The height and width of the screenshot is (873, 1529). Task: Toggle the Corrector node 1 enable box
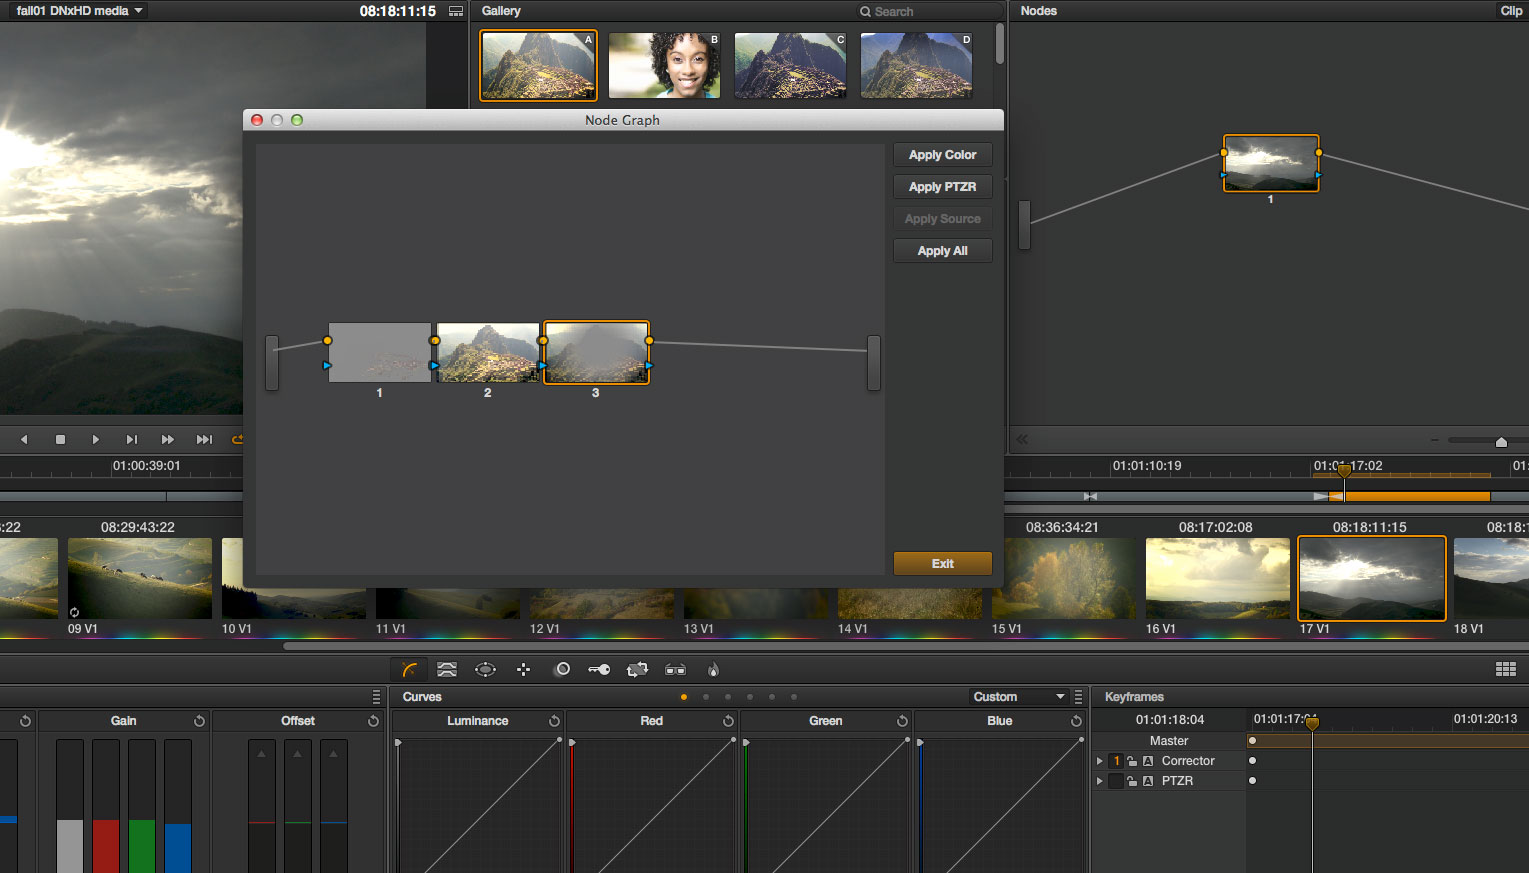click(x=1116, y=761)
